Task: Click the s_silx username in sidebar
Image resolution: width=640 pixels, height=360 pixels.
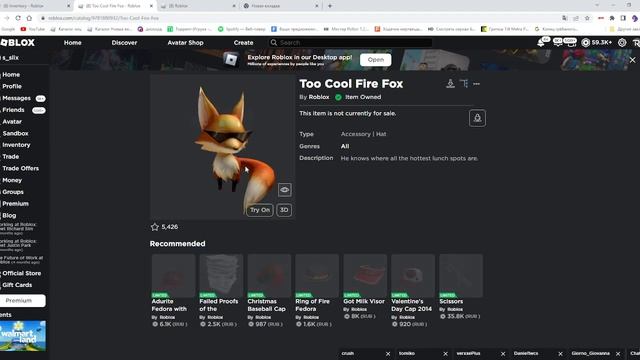Action: click(11, 58)
